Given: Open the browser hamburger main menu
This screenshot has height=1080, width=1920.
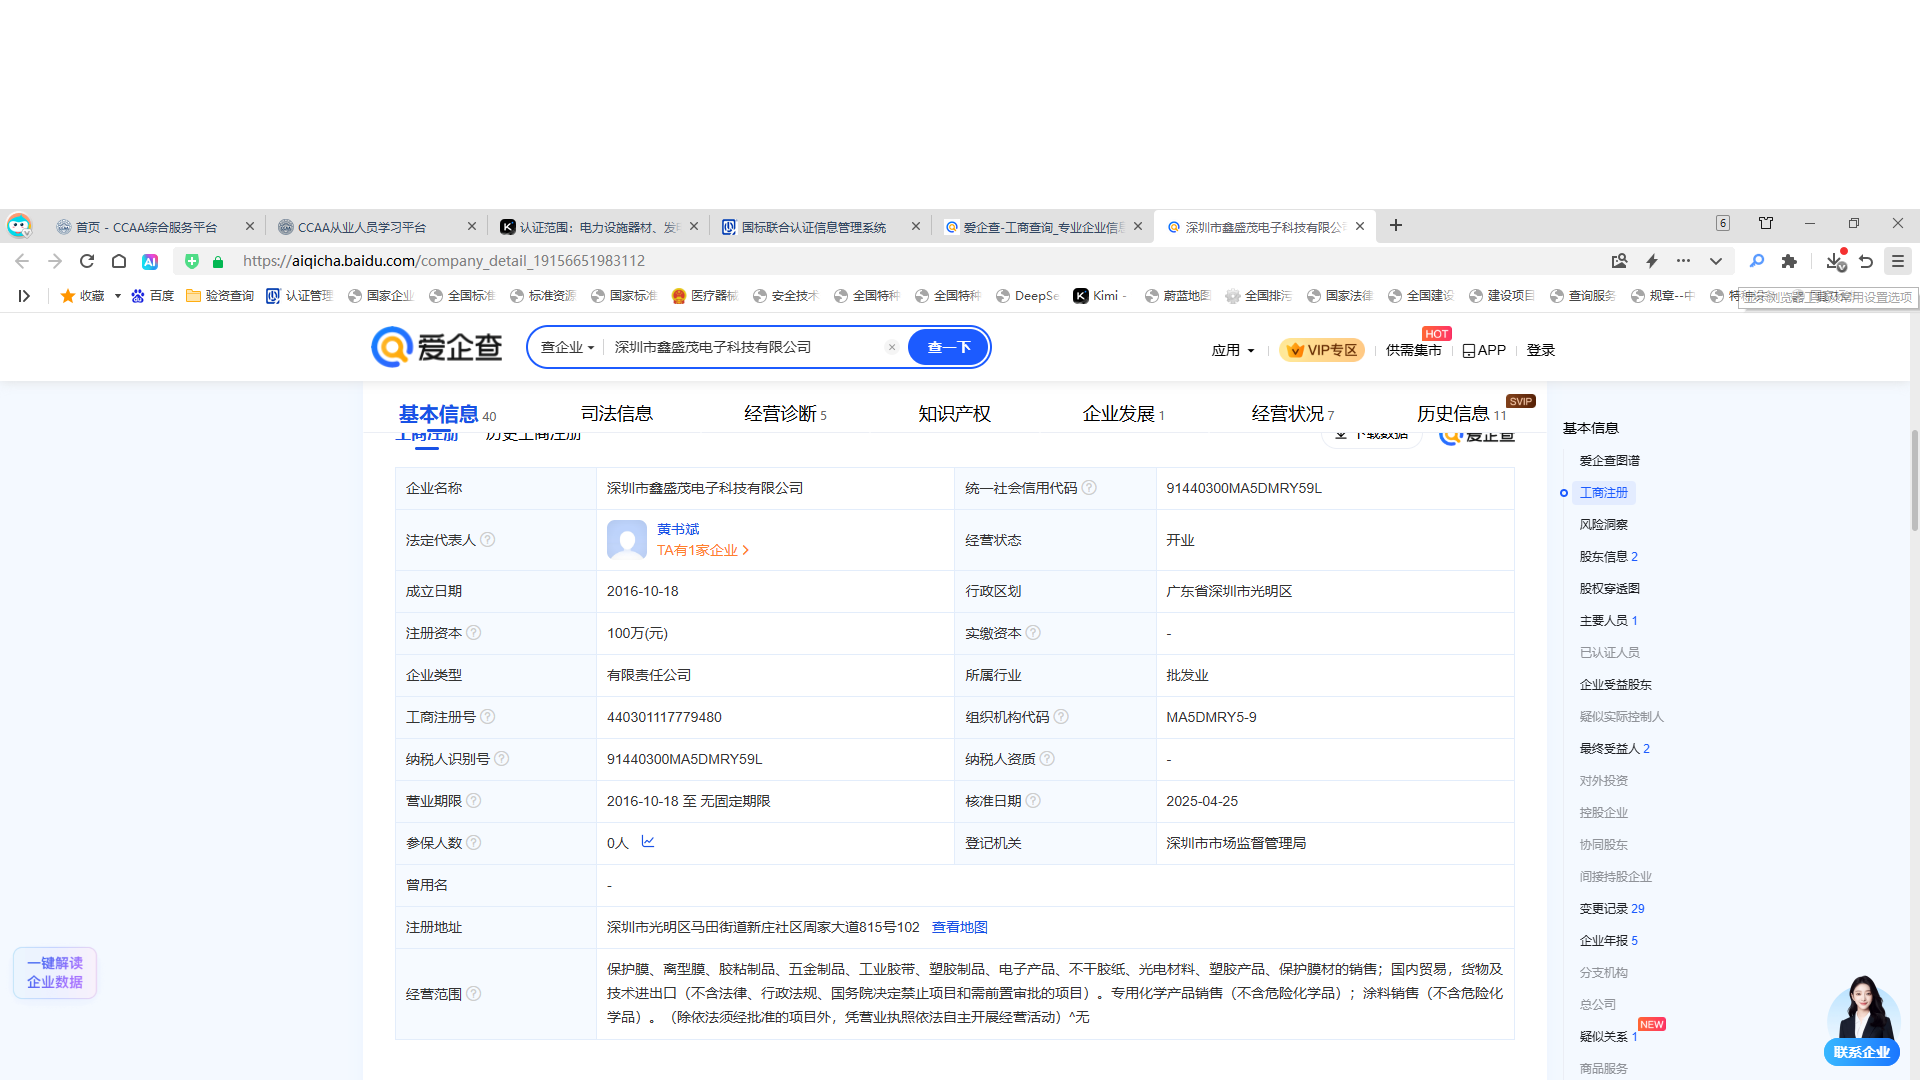Looking at the screenshot, I should coord(1897,261).
